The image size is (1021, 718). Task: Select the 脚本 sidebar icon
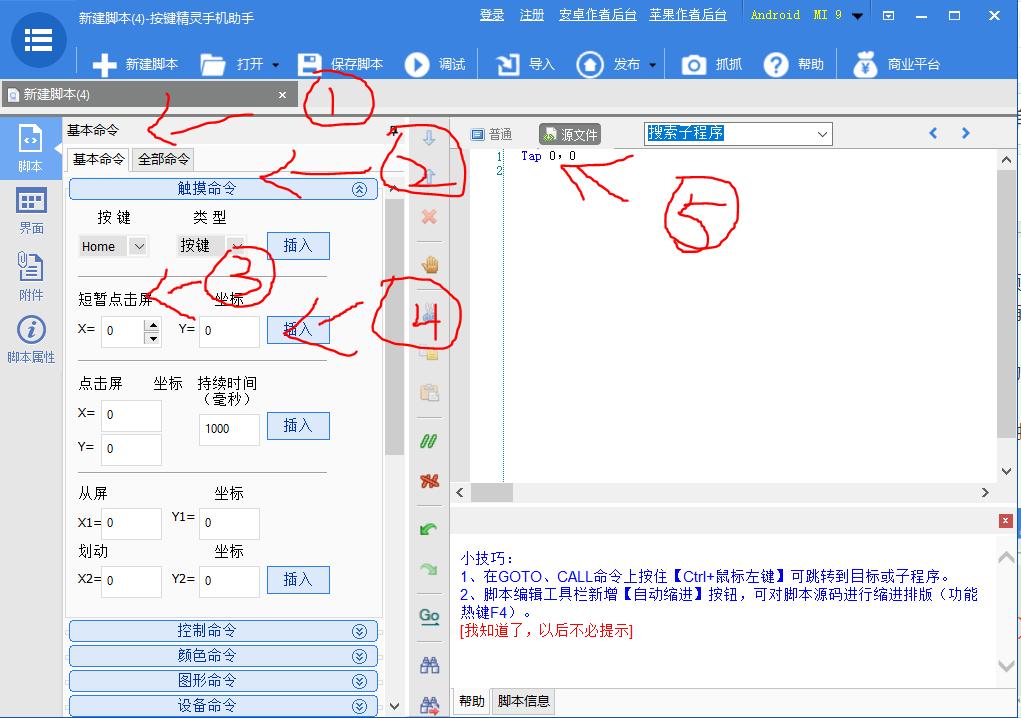(x=31, y=144)
